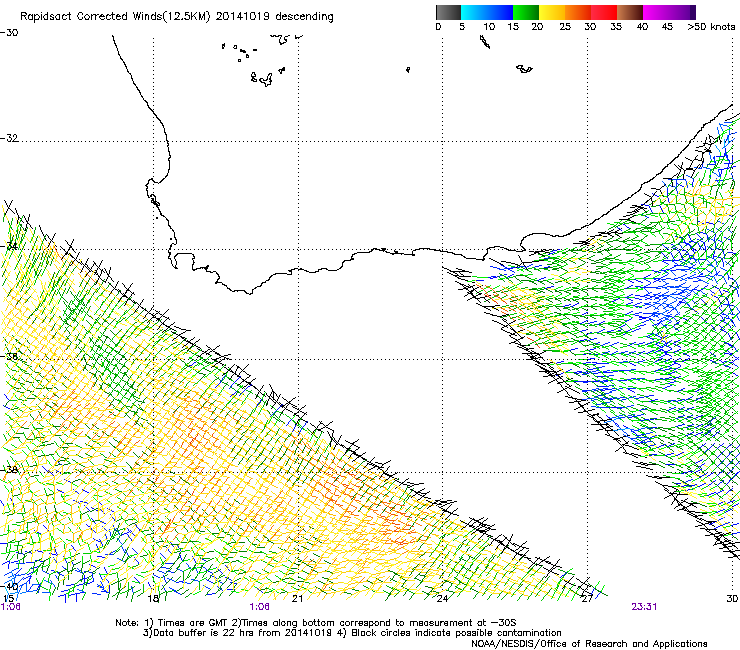Click the cyan-to-blue 5-15 knots legend band
The height and width of the screenshot is (650, 740).
coord(487,12)
